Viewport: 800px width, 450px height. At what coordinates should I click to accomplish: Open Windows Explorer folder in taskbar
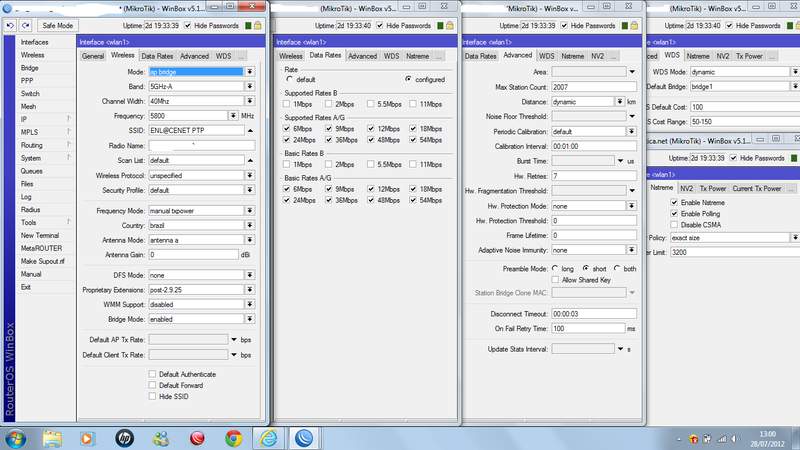coord(52,438)
